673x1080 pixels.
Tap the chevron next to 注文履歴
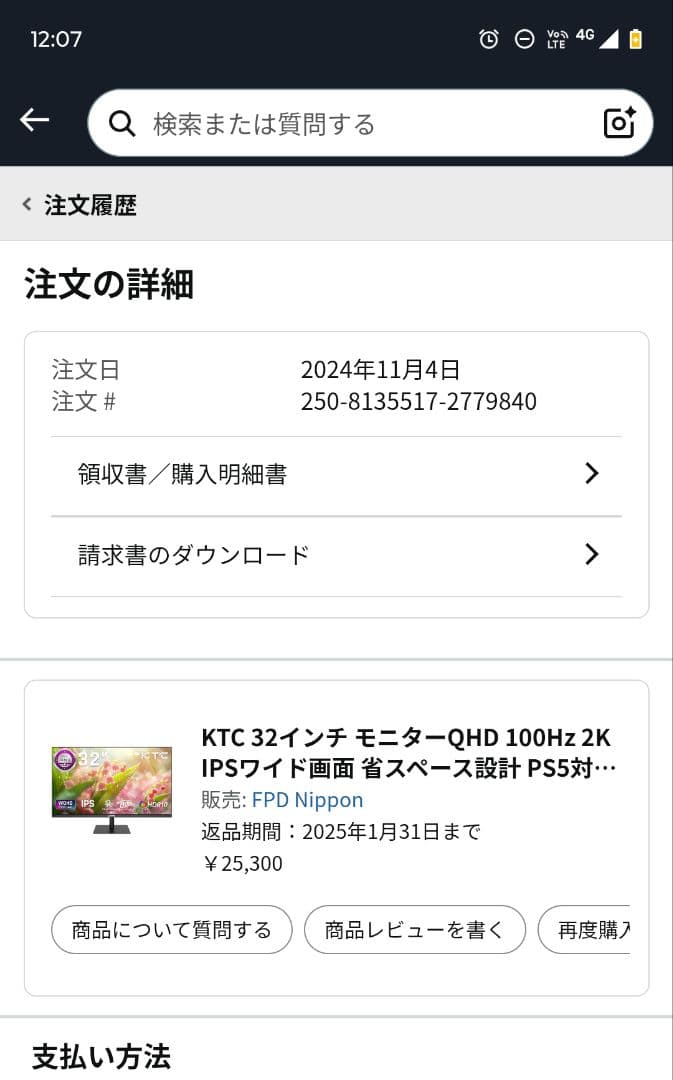[26, 203]
